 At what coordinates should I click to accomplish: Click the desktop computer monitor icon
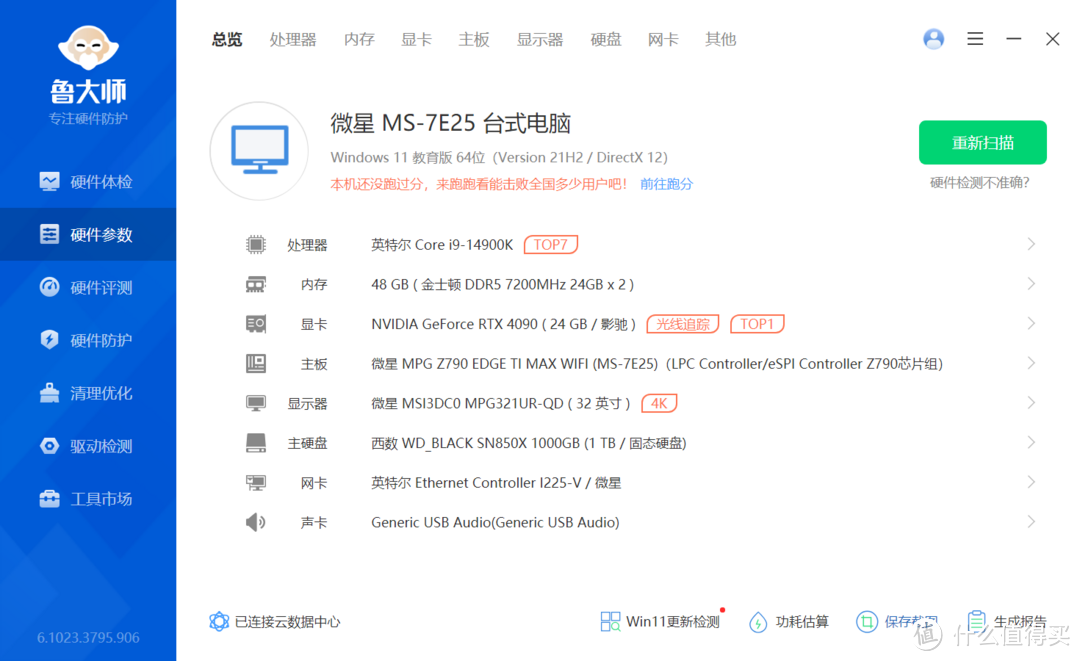click(260, 151)
